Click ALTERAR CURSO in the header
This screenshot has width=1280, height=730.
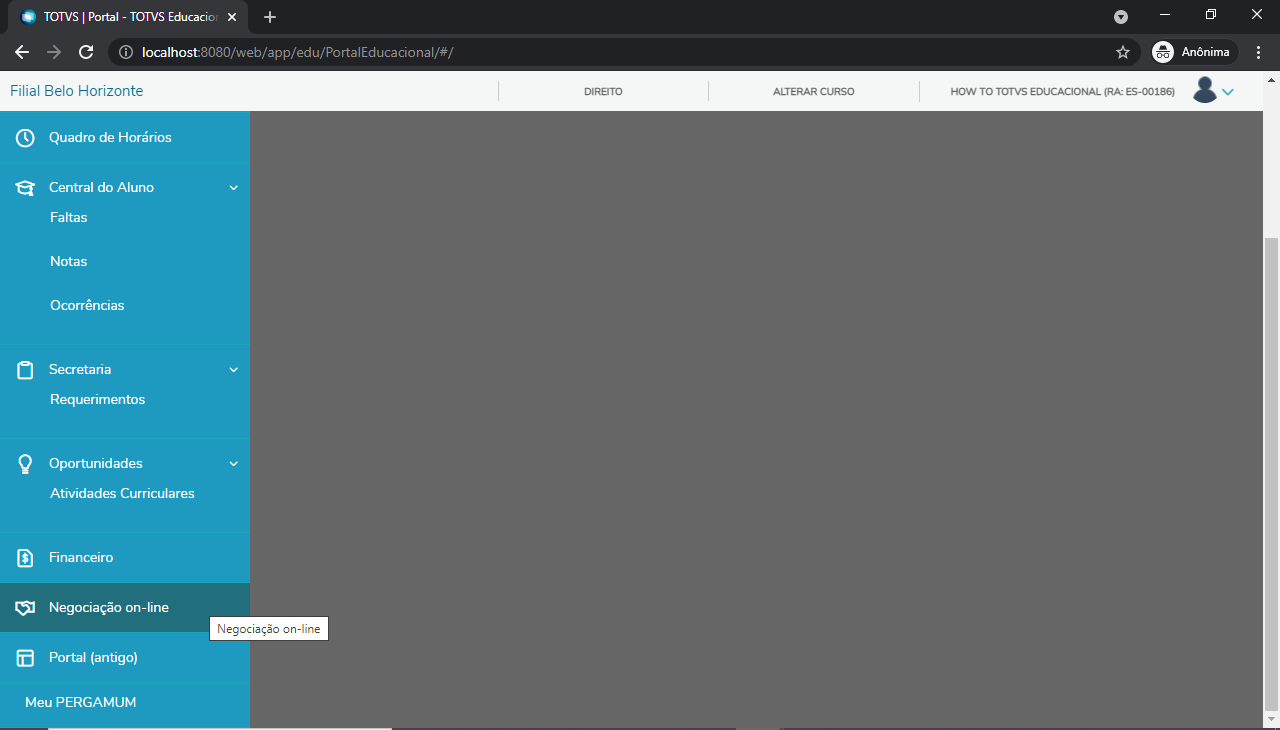click(x=813, y=91)
